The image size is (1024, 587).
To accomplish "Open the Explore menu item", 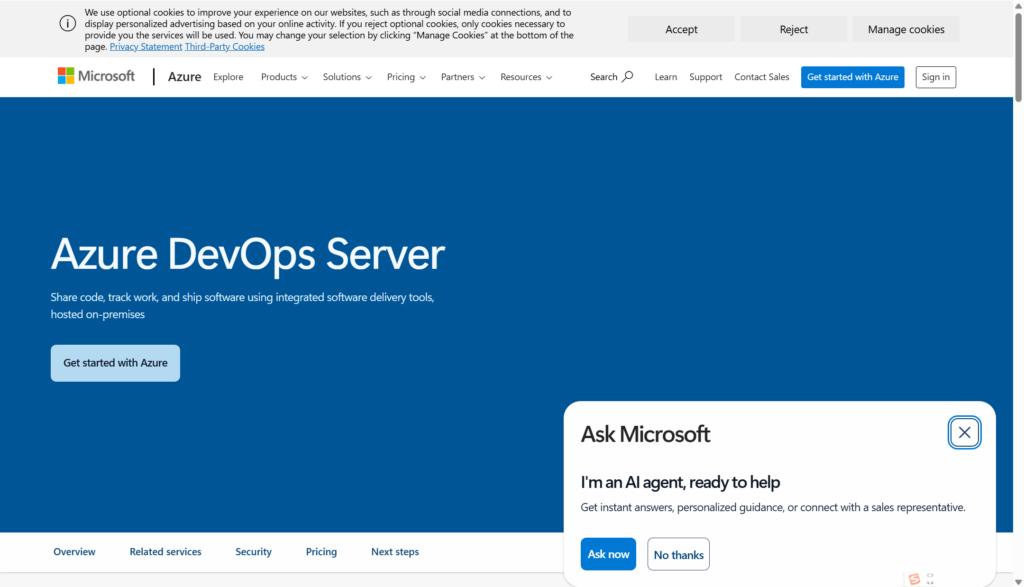I will point(228,77).
